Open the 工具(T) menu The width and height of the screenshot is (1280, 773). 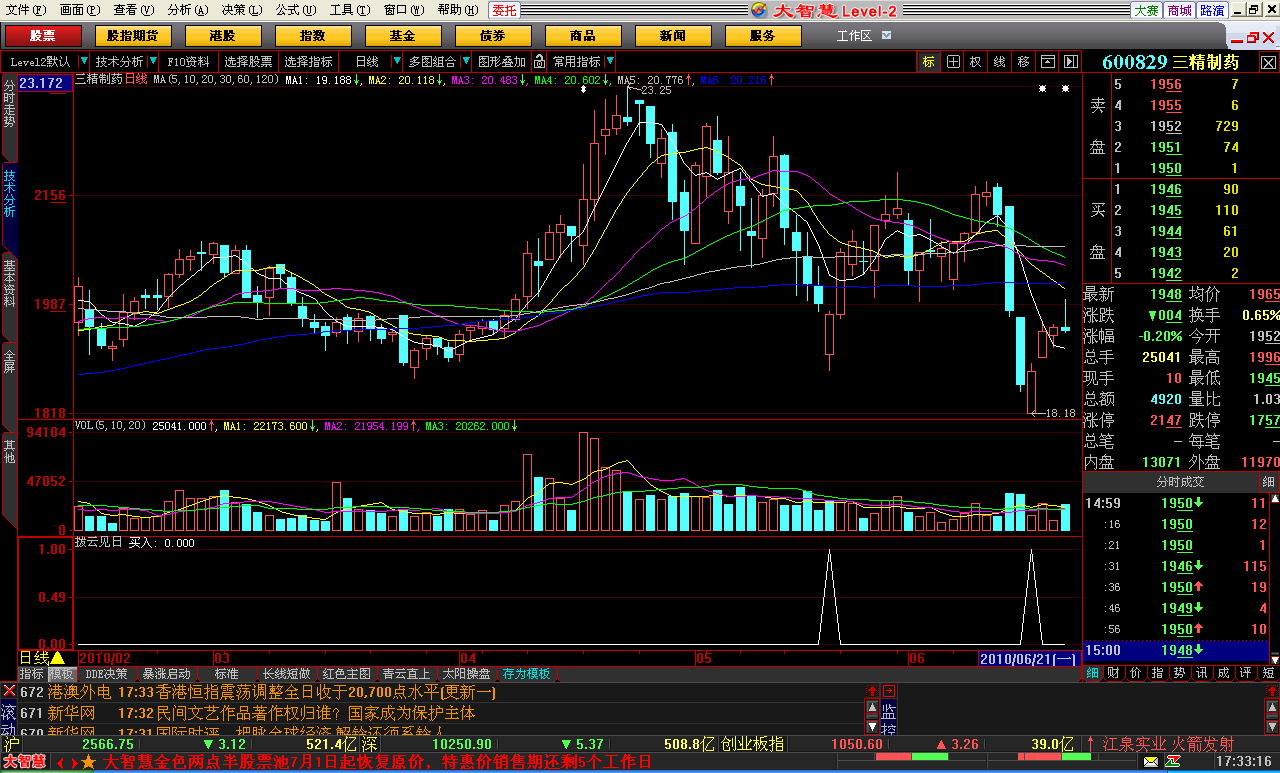[x=349, y=10]
